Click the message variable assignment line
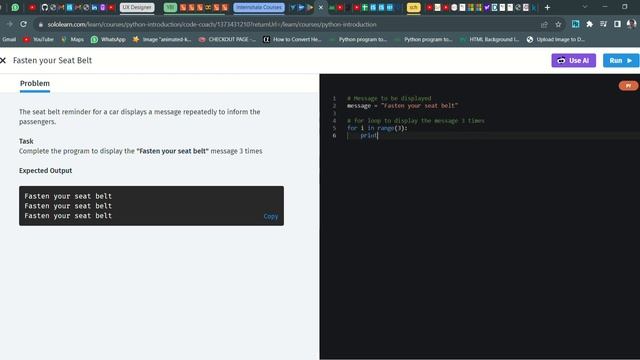The height and width of the screenshot is (360, 640). coord(402,106)
